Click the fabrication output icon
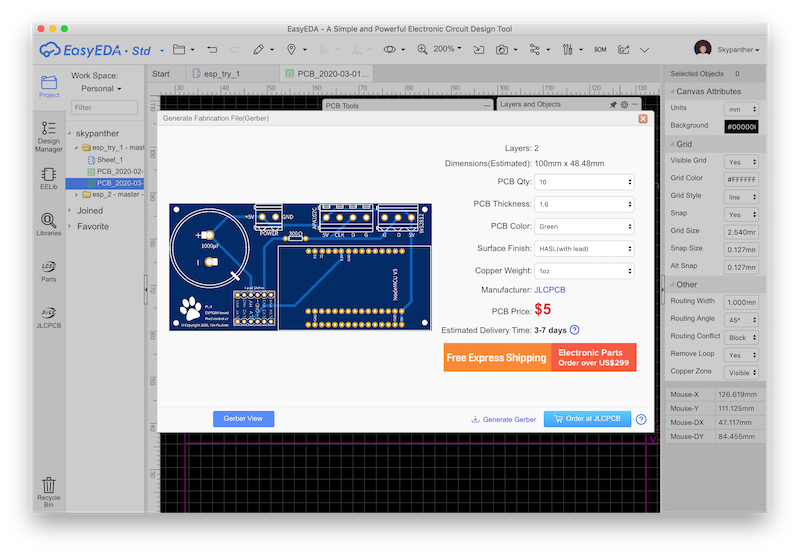 623,49
